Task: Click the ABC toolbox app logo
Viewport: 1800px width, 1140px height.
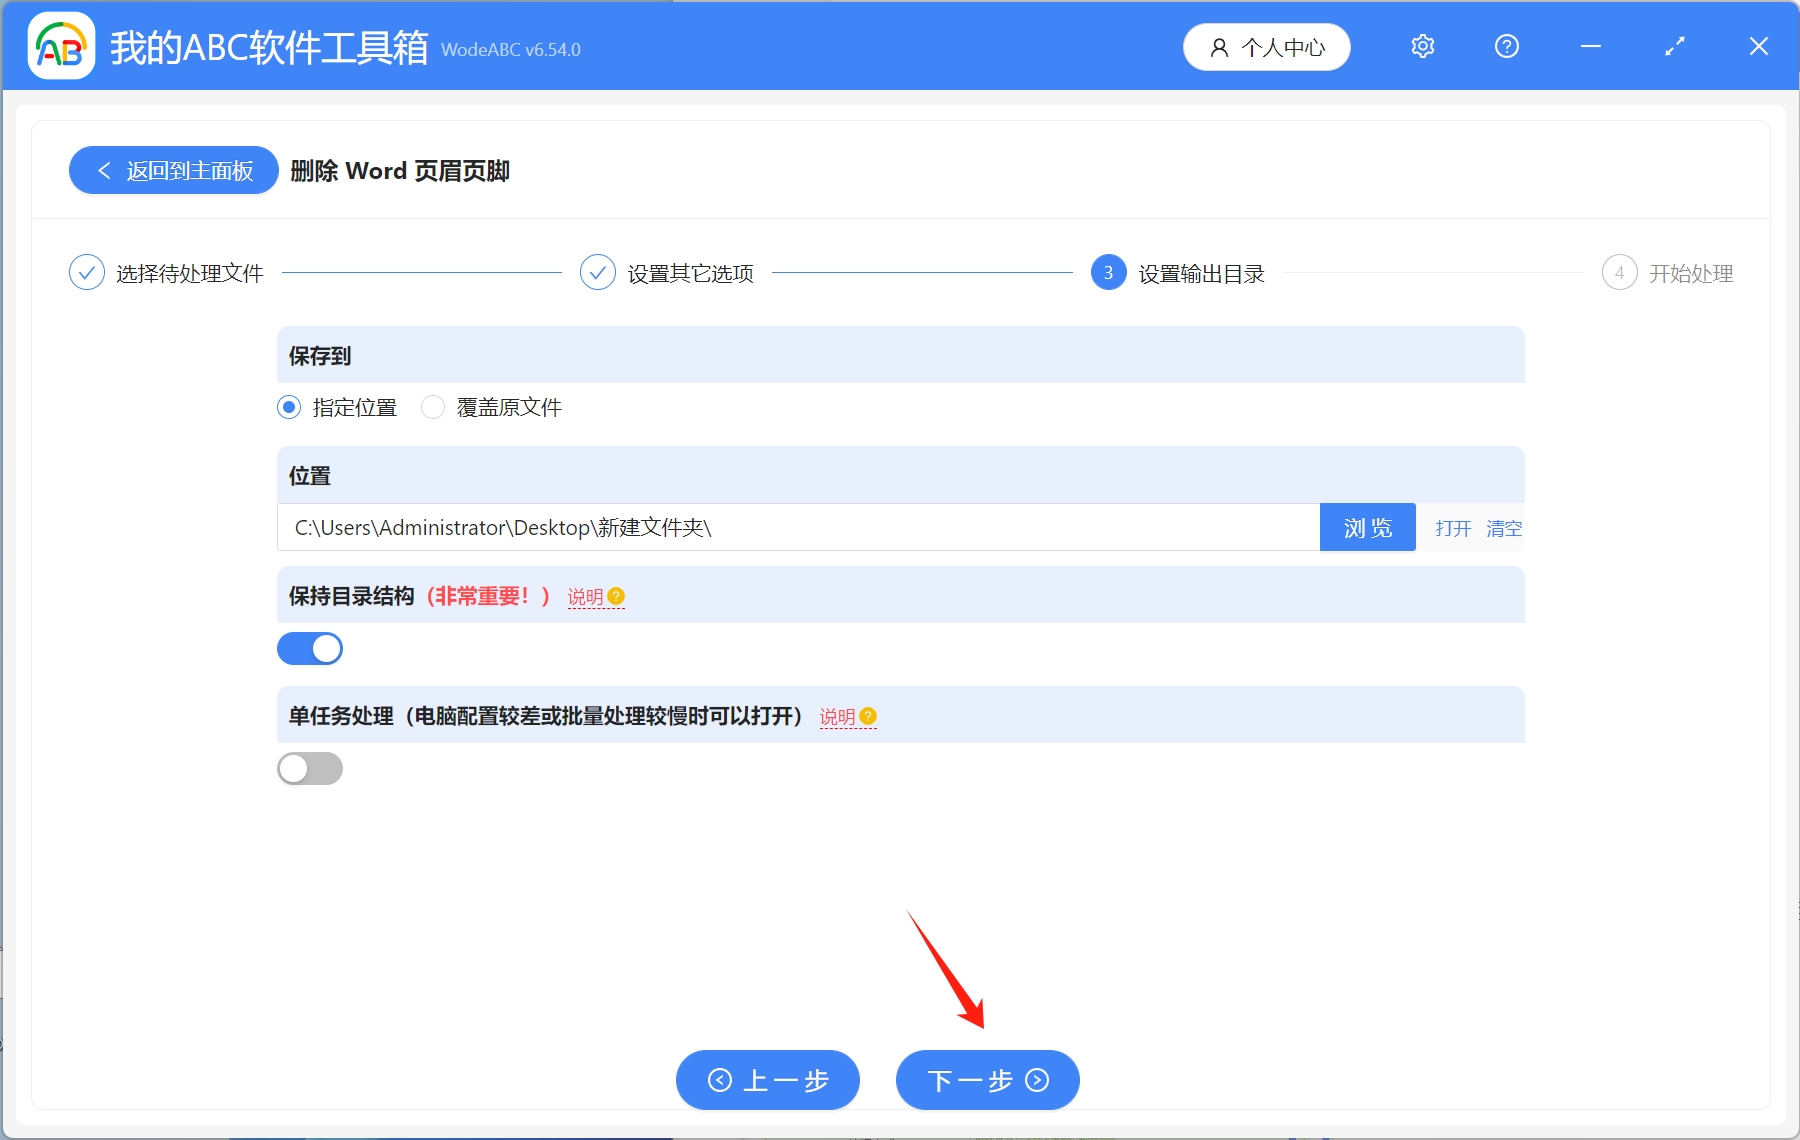Action: (60, 45)
